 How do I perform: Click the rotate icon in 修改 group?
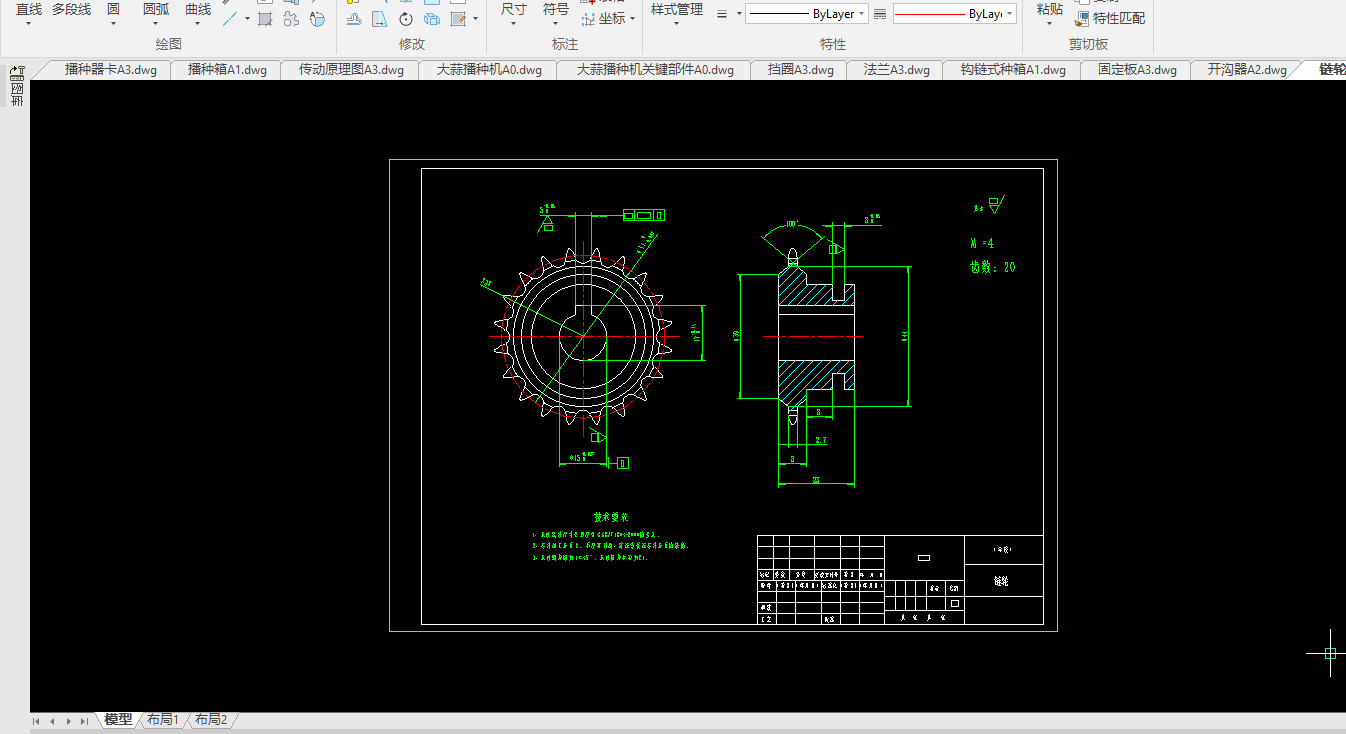pyautogui.click(x=406, y=19)
